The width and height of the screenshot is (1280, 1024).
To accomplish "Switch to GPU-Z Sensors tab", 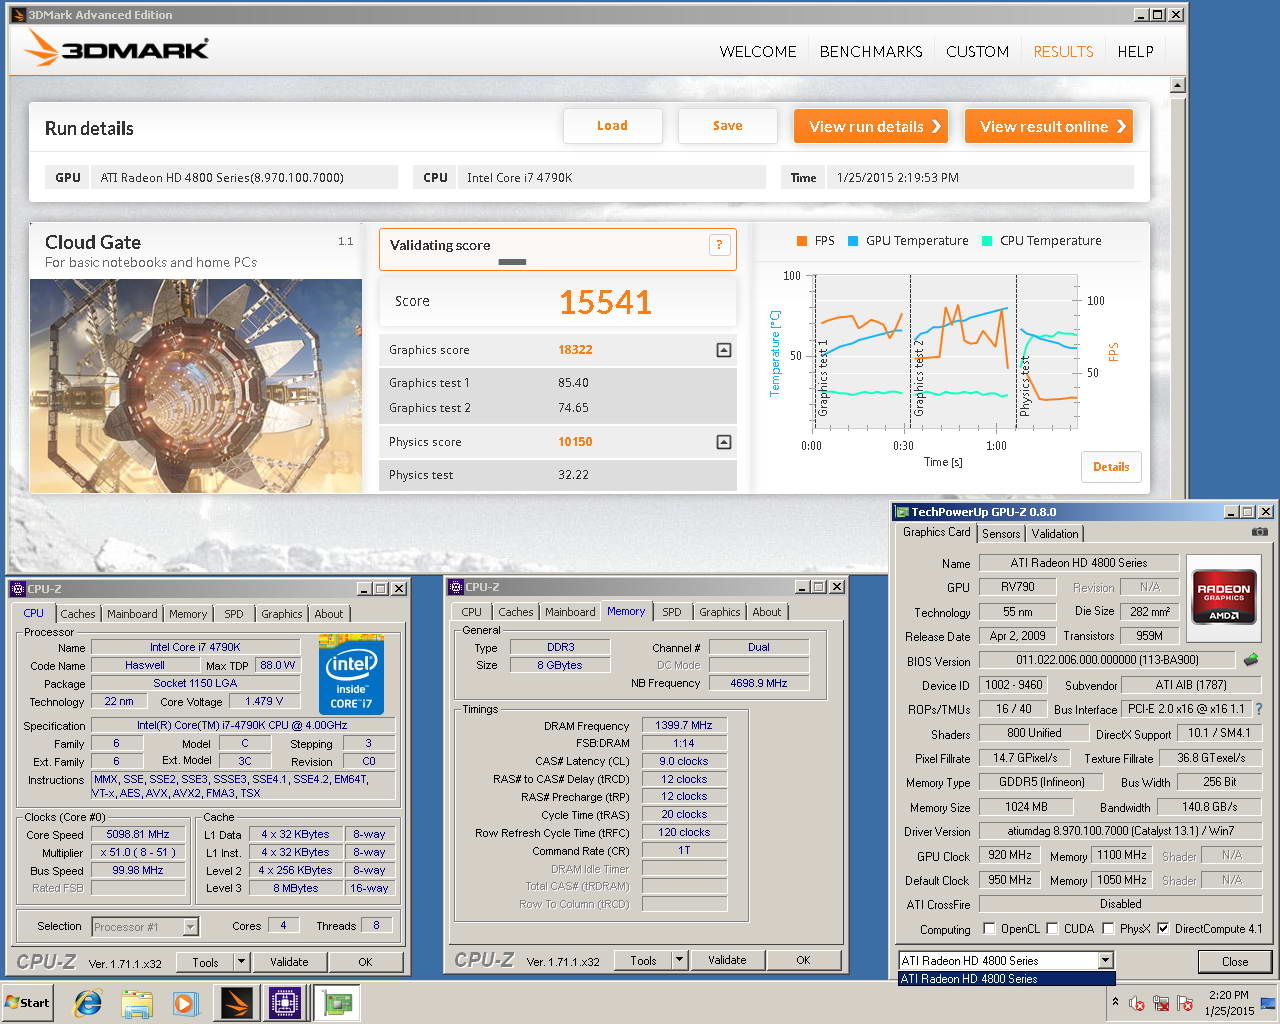I will [x=1001, y=534].
